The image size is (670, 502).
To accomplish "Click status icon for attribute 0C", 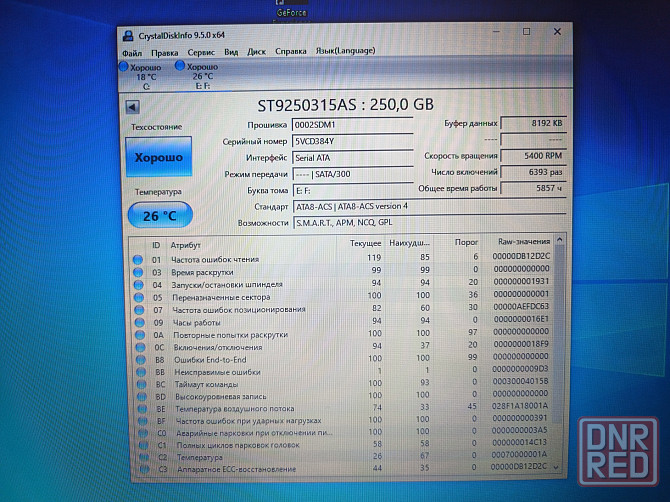I will click(x=141, y=347).
